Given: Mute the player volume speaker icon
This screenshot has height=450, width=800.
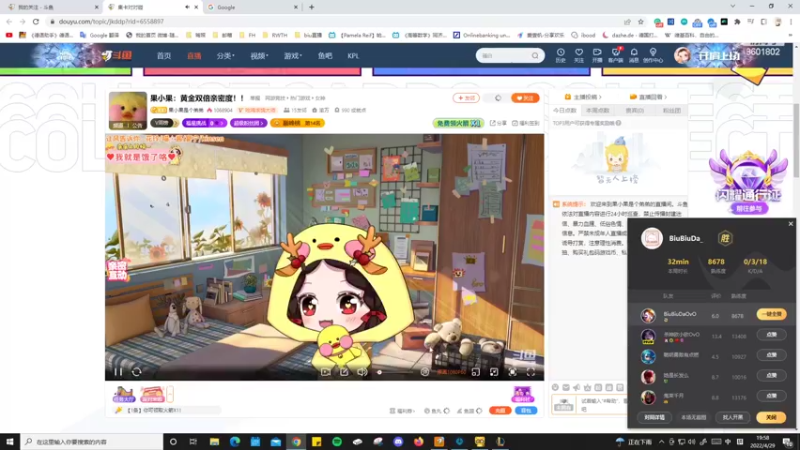Looking at the screenshot, I should (362, 372).
